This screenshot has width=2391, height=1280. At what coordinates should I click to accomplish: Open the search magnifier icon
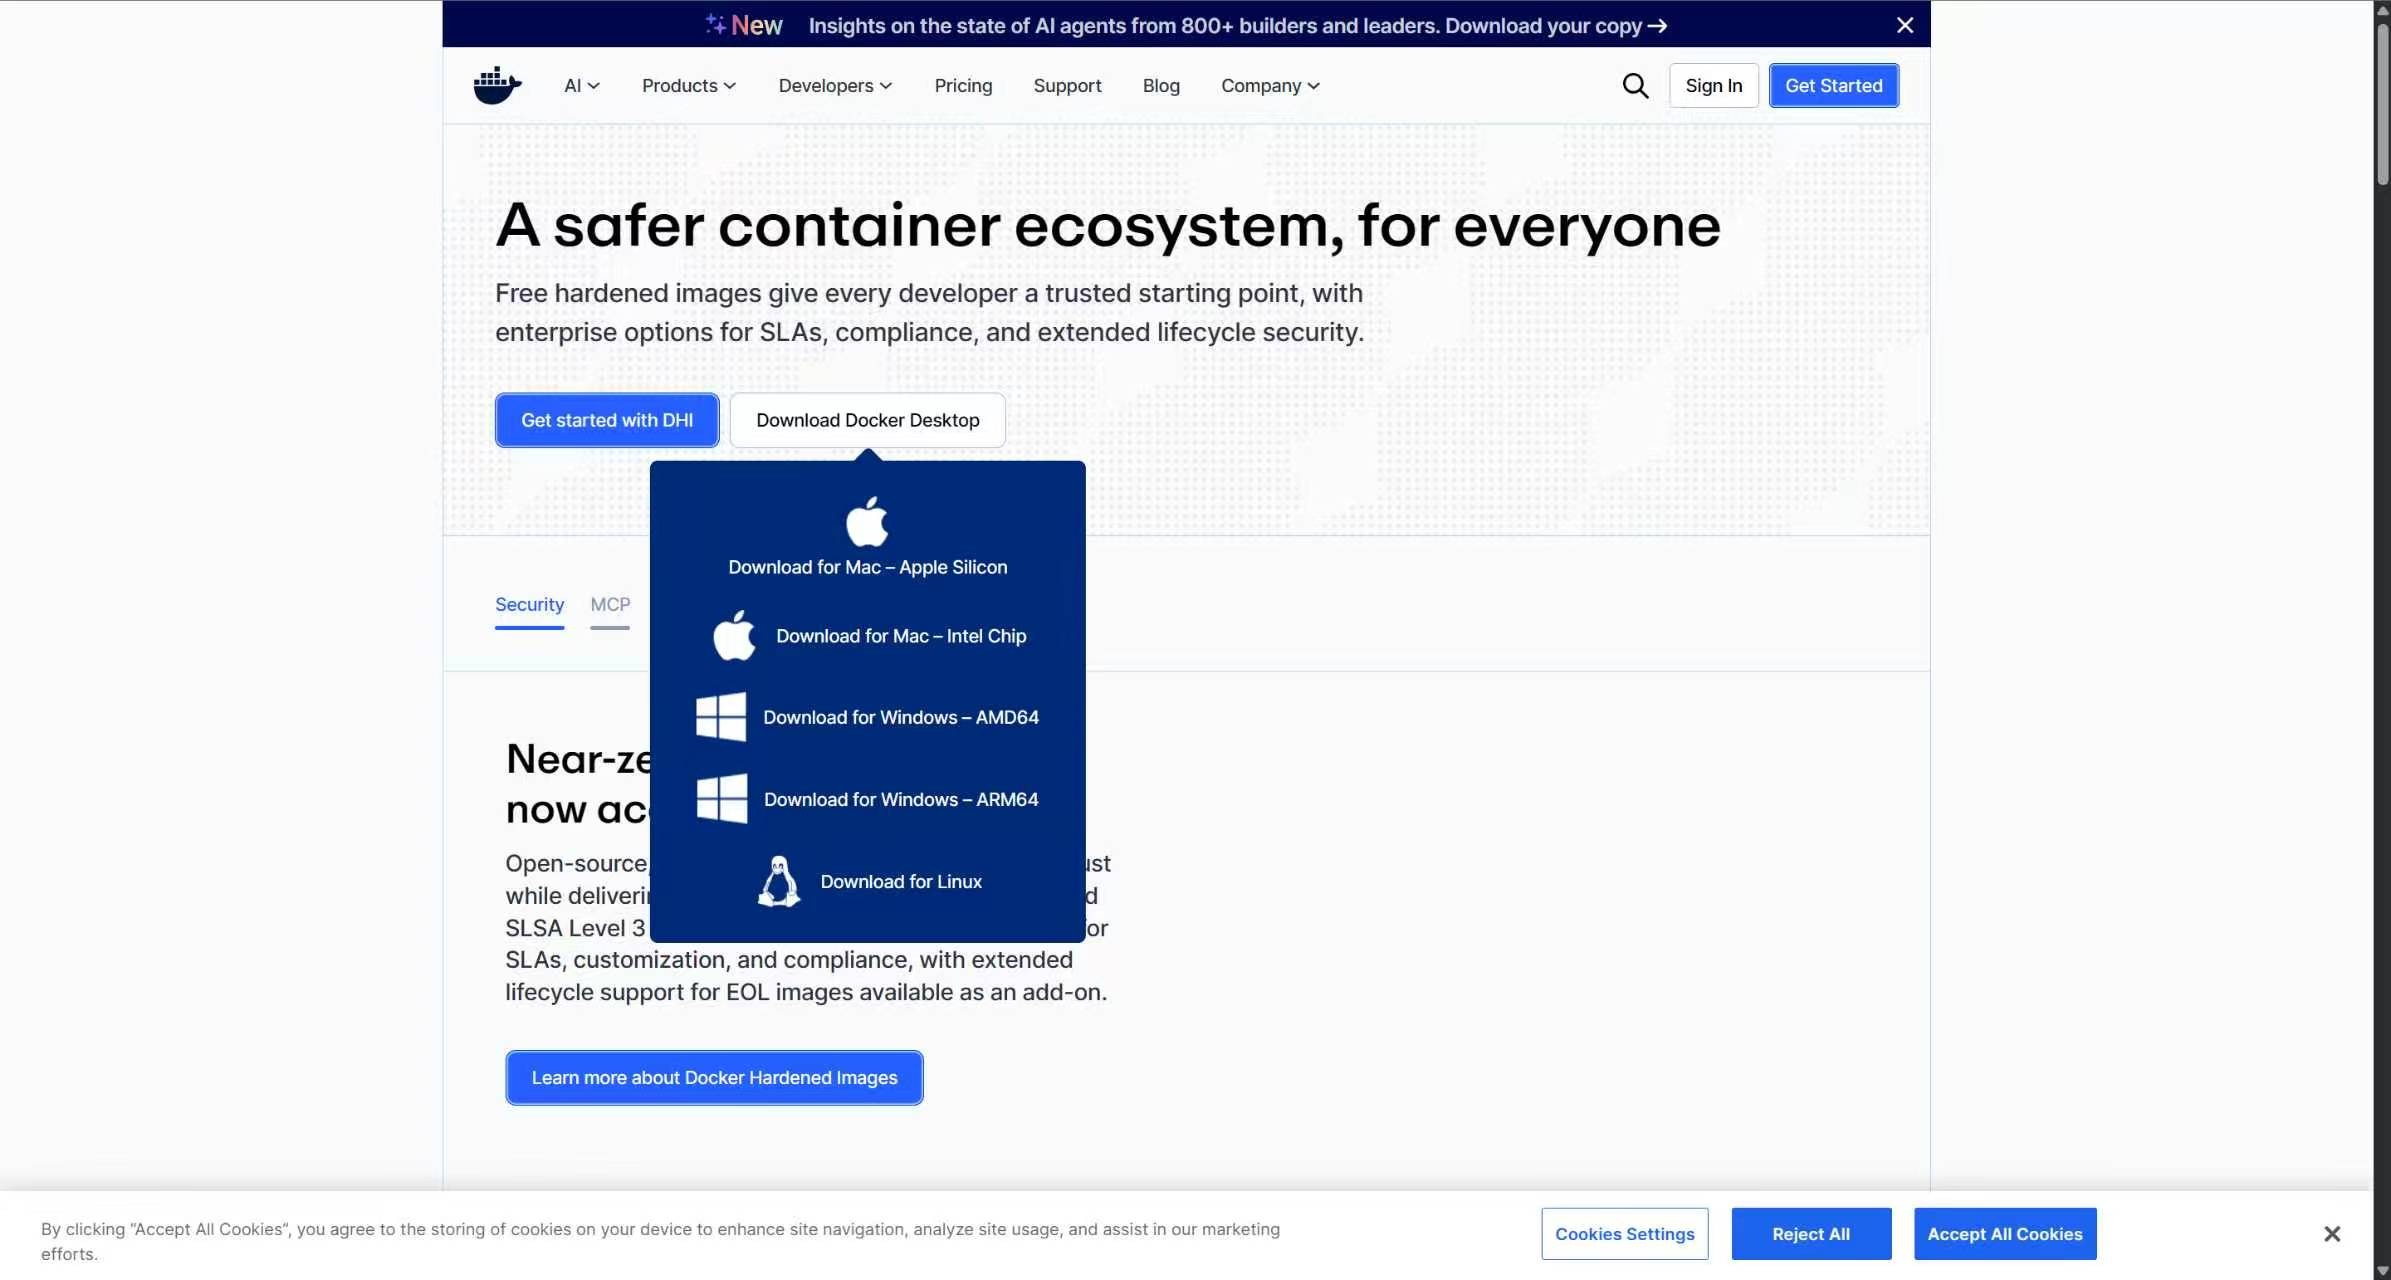point(1635,86)
